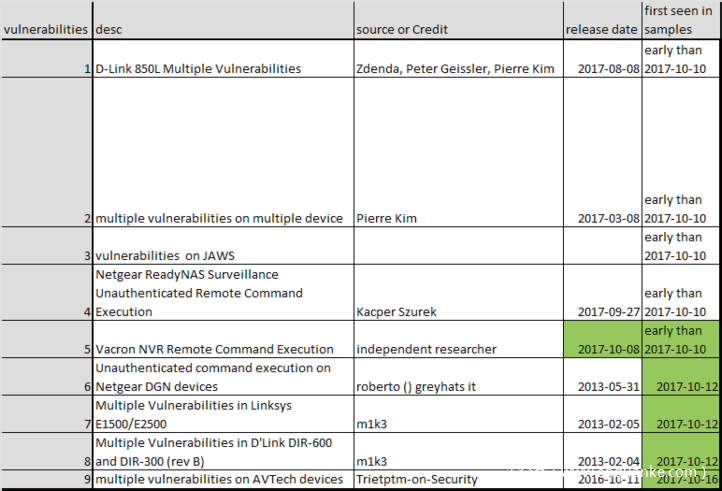Select release date 2017-03-08

[602, 152]
